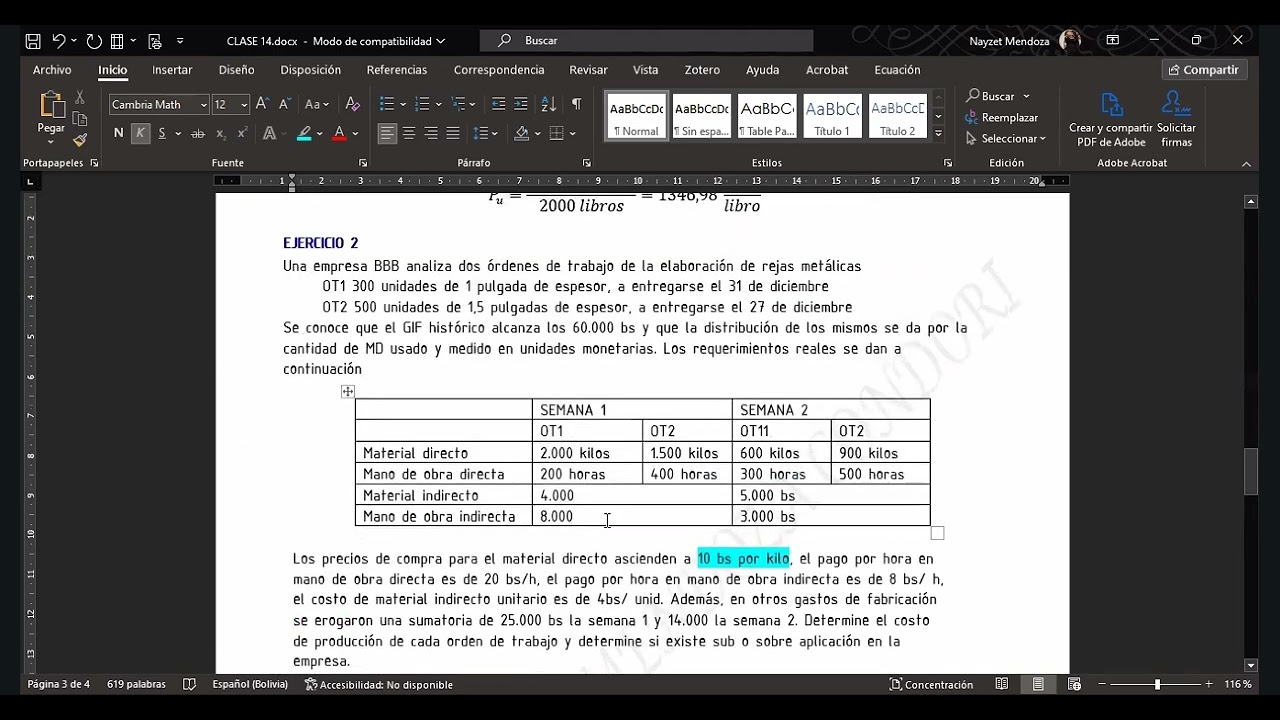The image size is (1280, 720).
Task: Click the text highlight color swatch
Action: (x=304, y=133)
